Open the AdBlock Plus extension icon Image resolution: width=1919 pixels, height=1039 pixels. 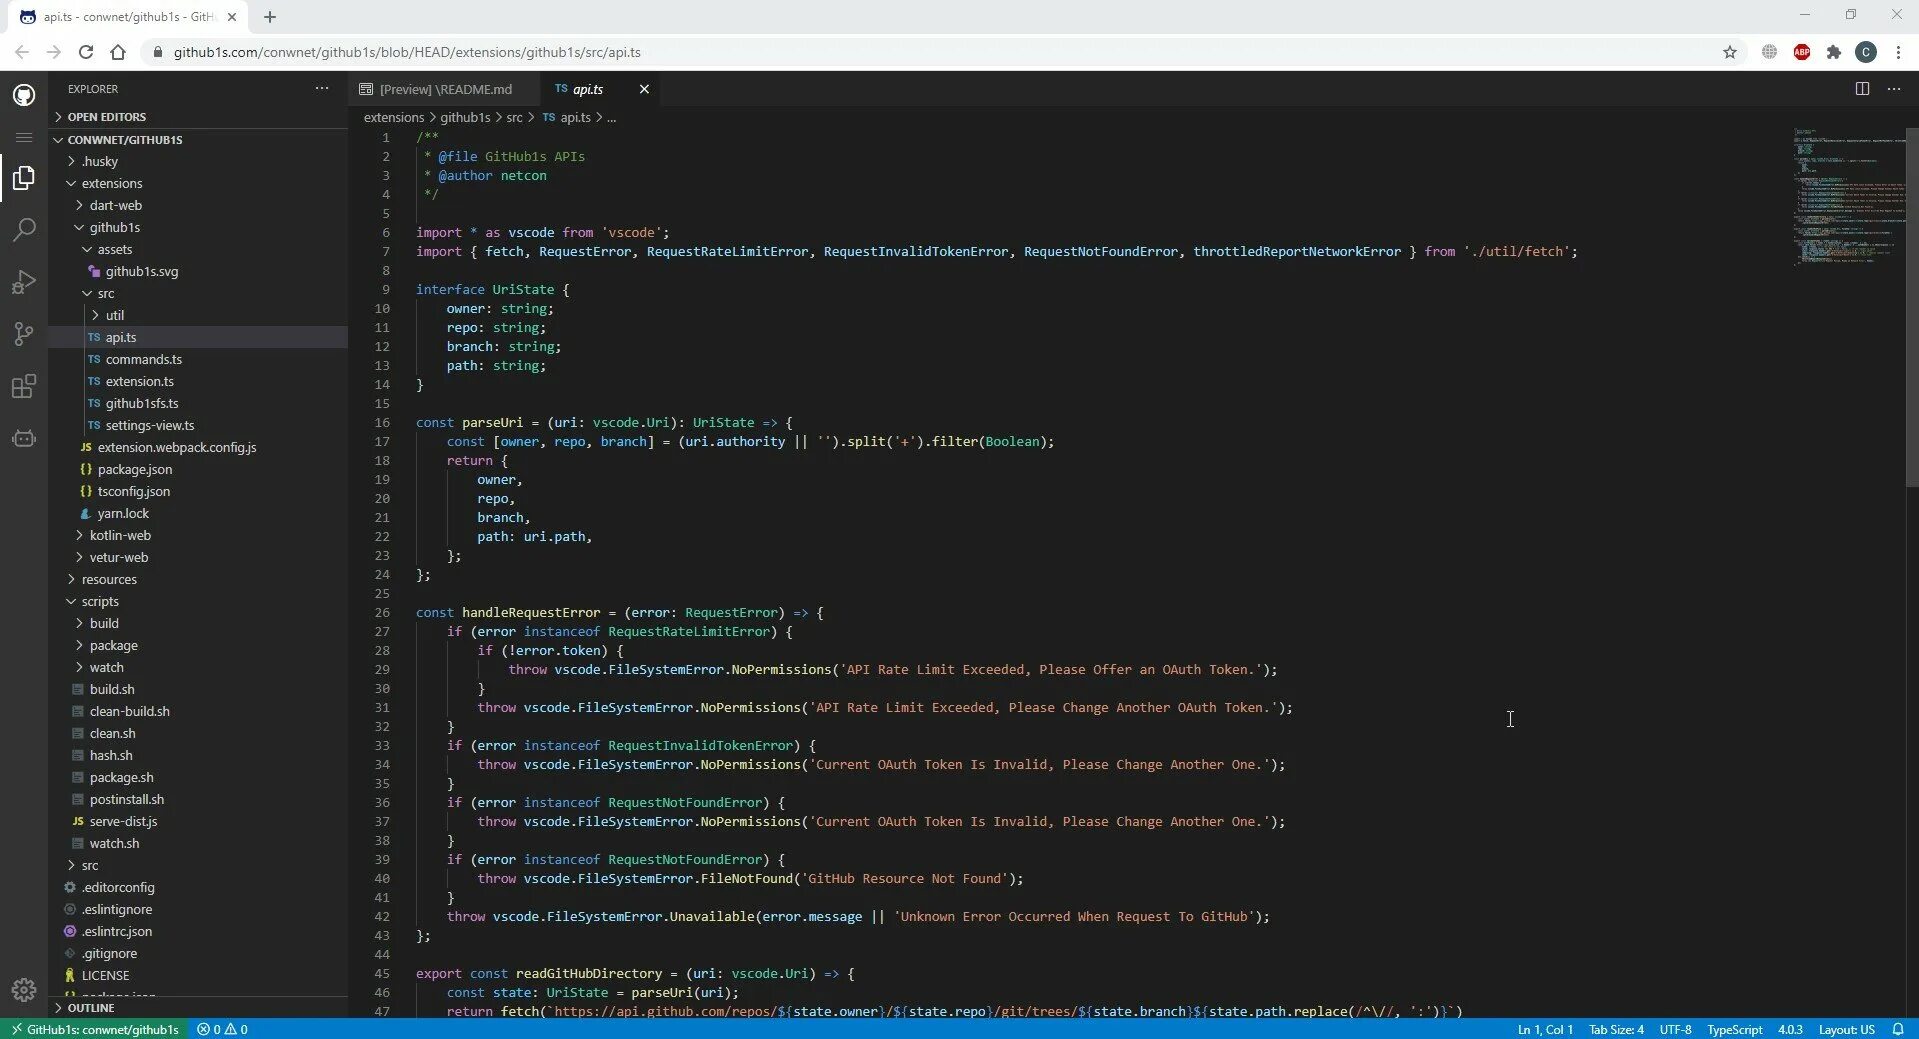1802,52
